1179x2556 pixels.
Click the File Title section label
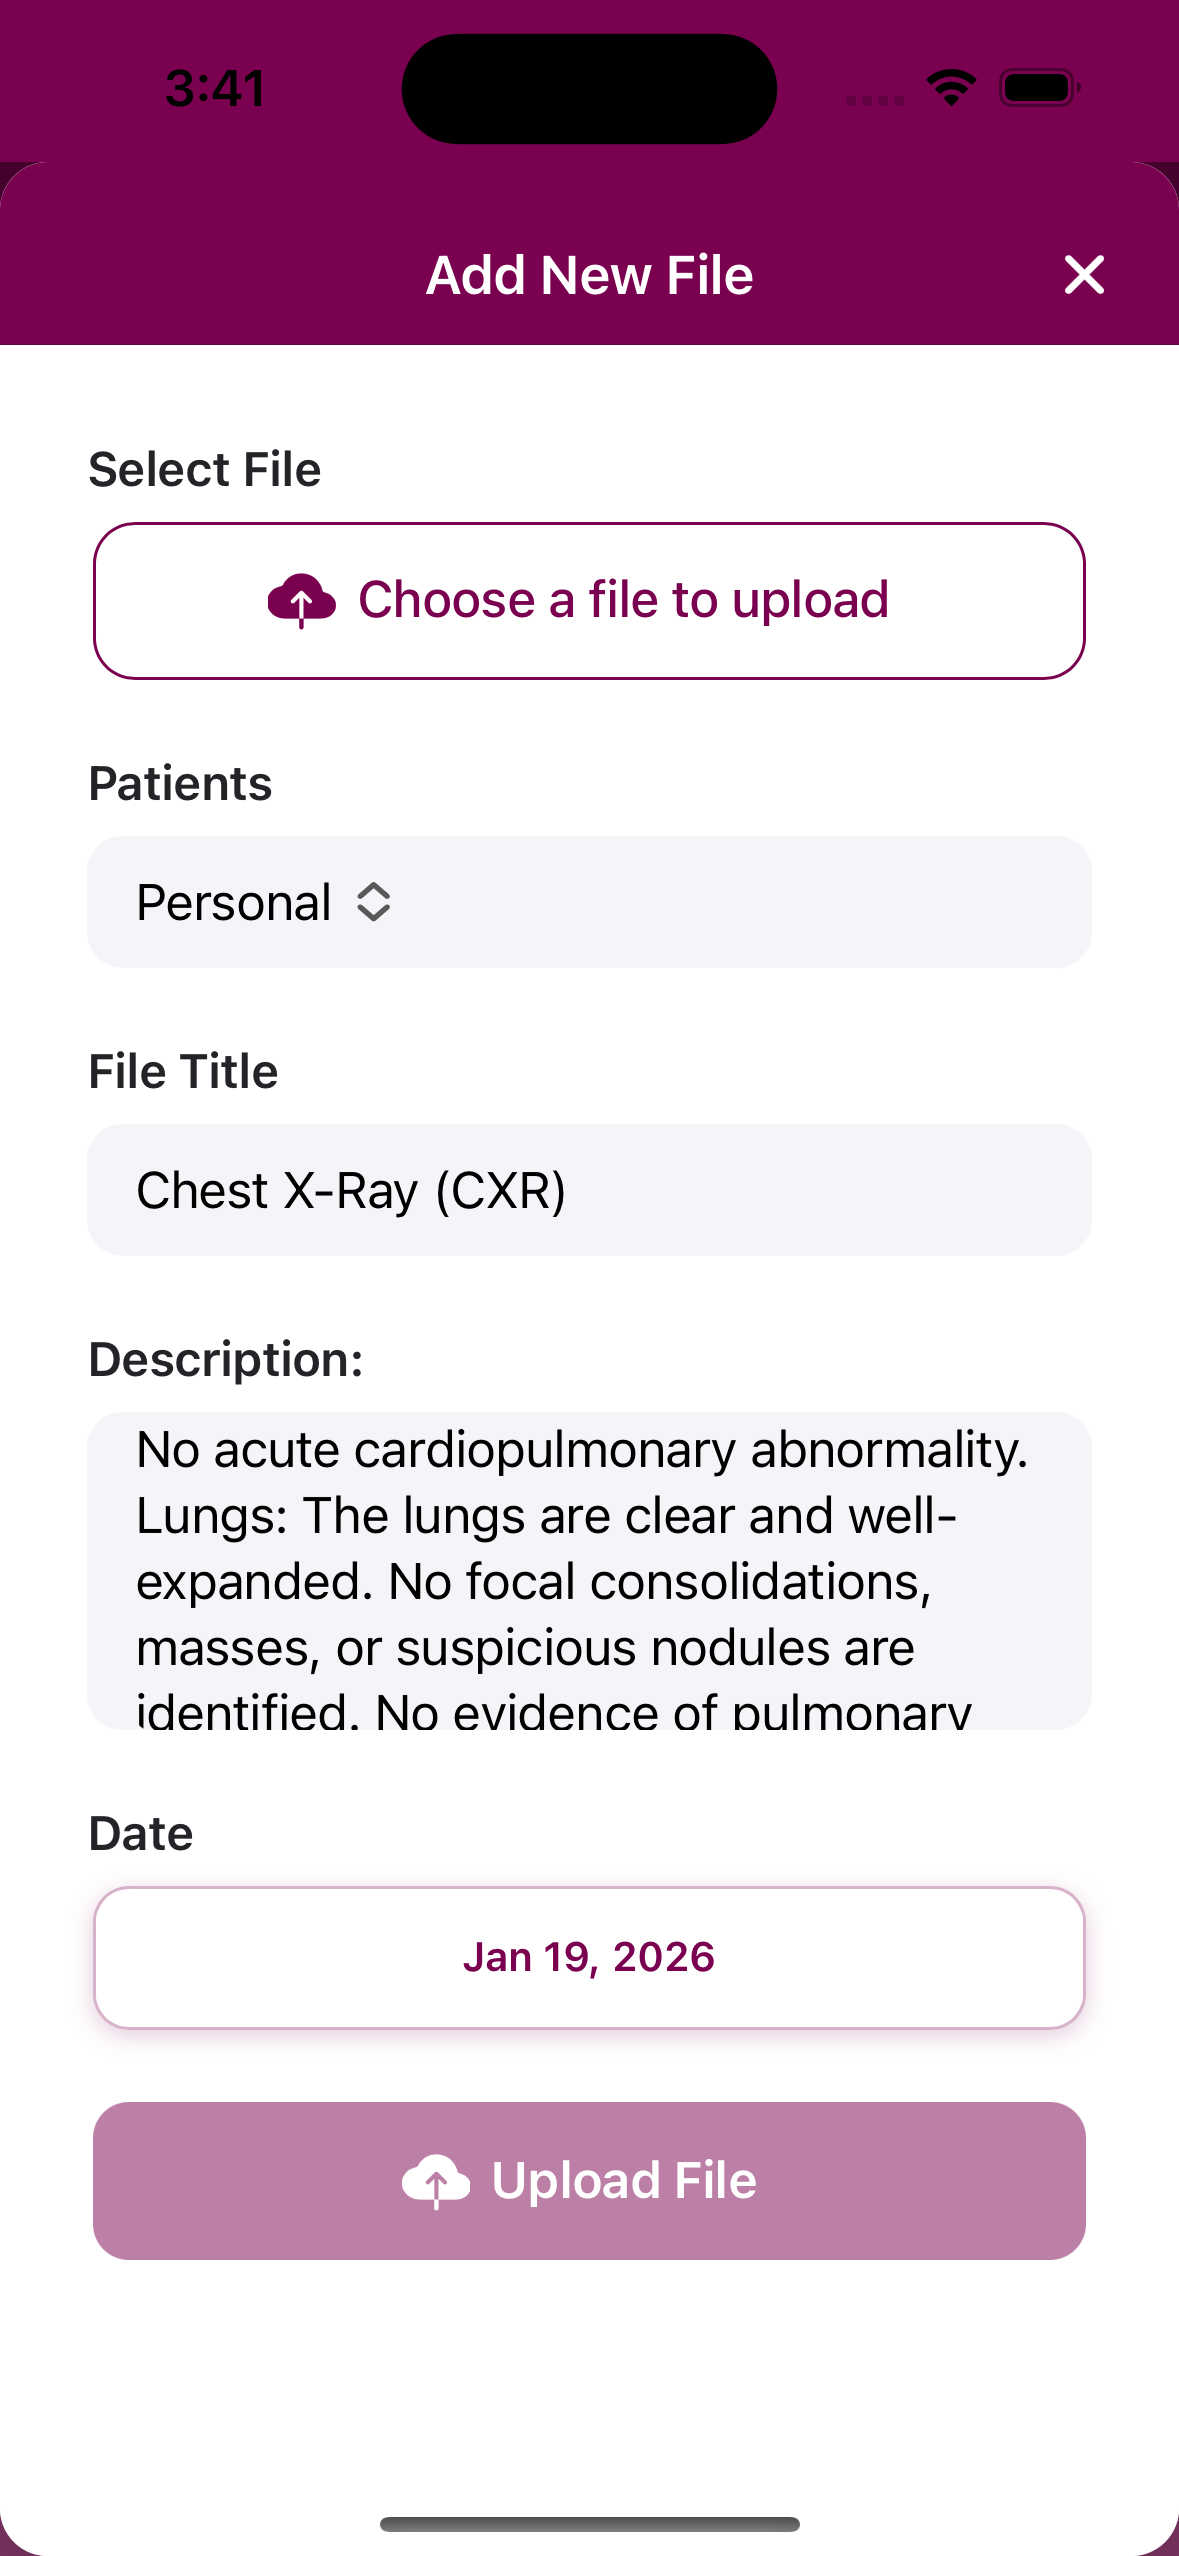(183, 1071)
